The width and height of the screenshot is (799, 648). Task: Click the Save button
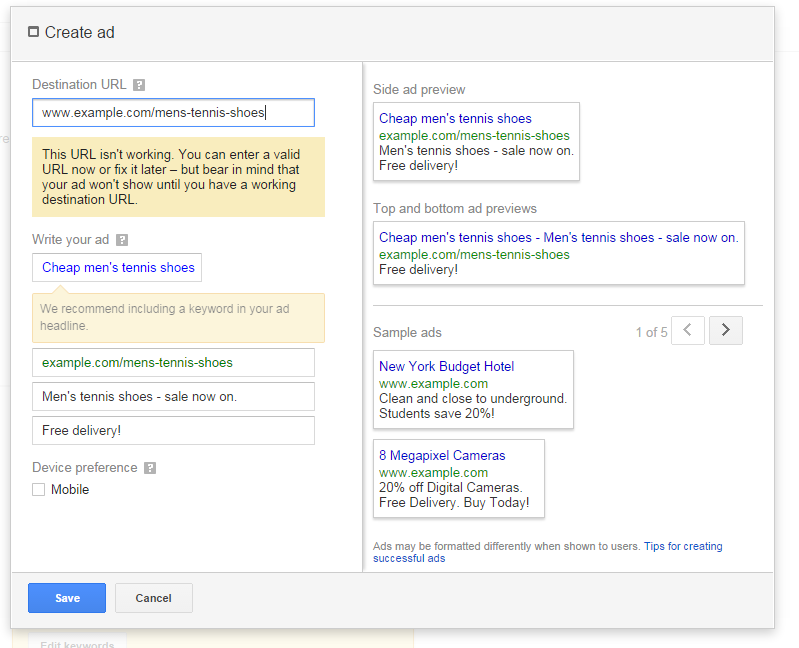[x=67, y=598]
